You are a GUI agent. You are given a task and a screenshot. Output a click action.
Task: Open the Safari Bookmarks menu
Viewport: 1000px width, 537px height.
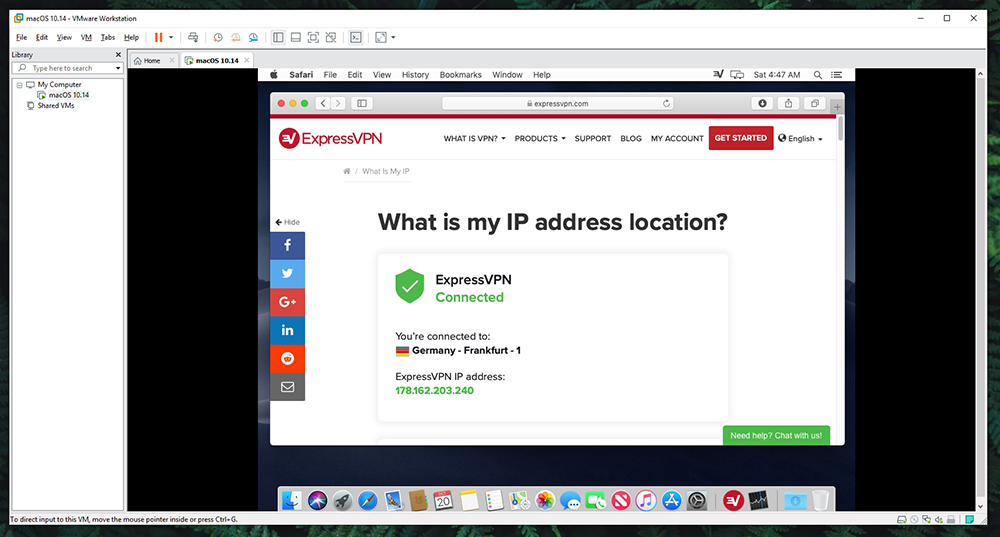(x=460, y=75)
